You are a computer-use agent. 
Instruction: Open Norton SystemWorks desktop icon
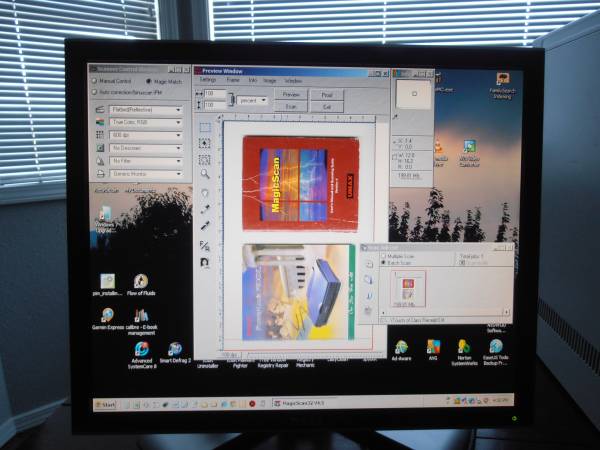(463, 346)
